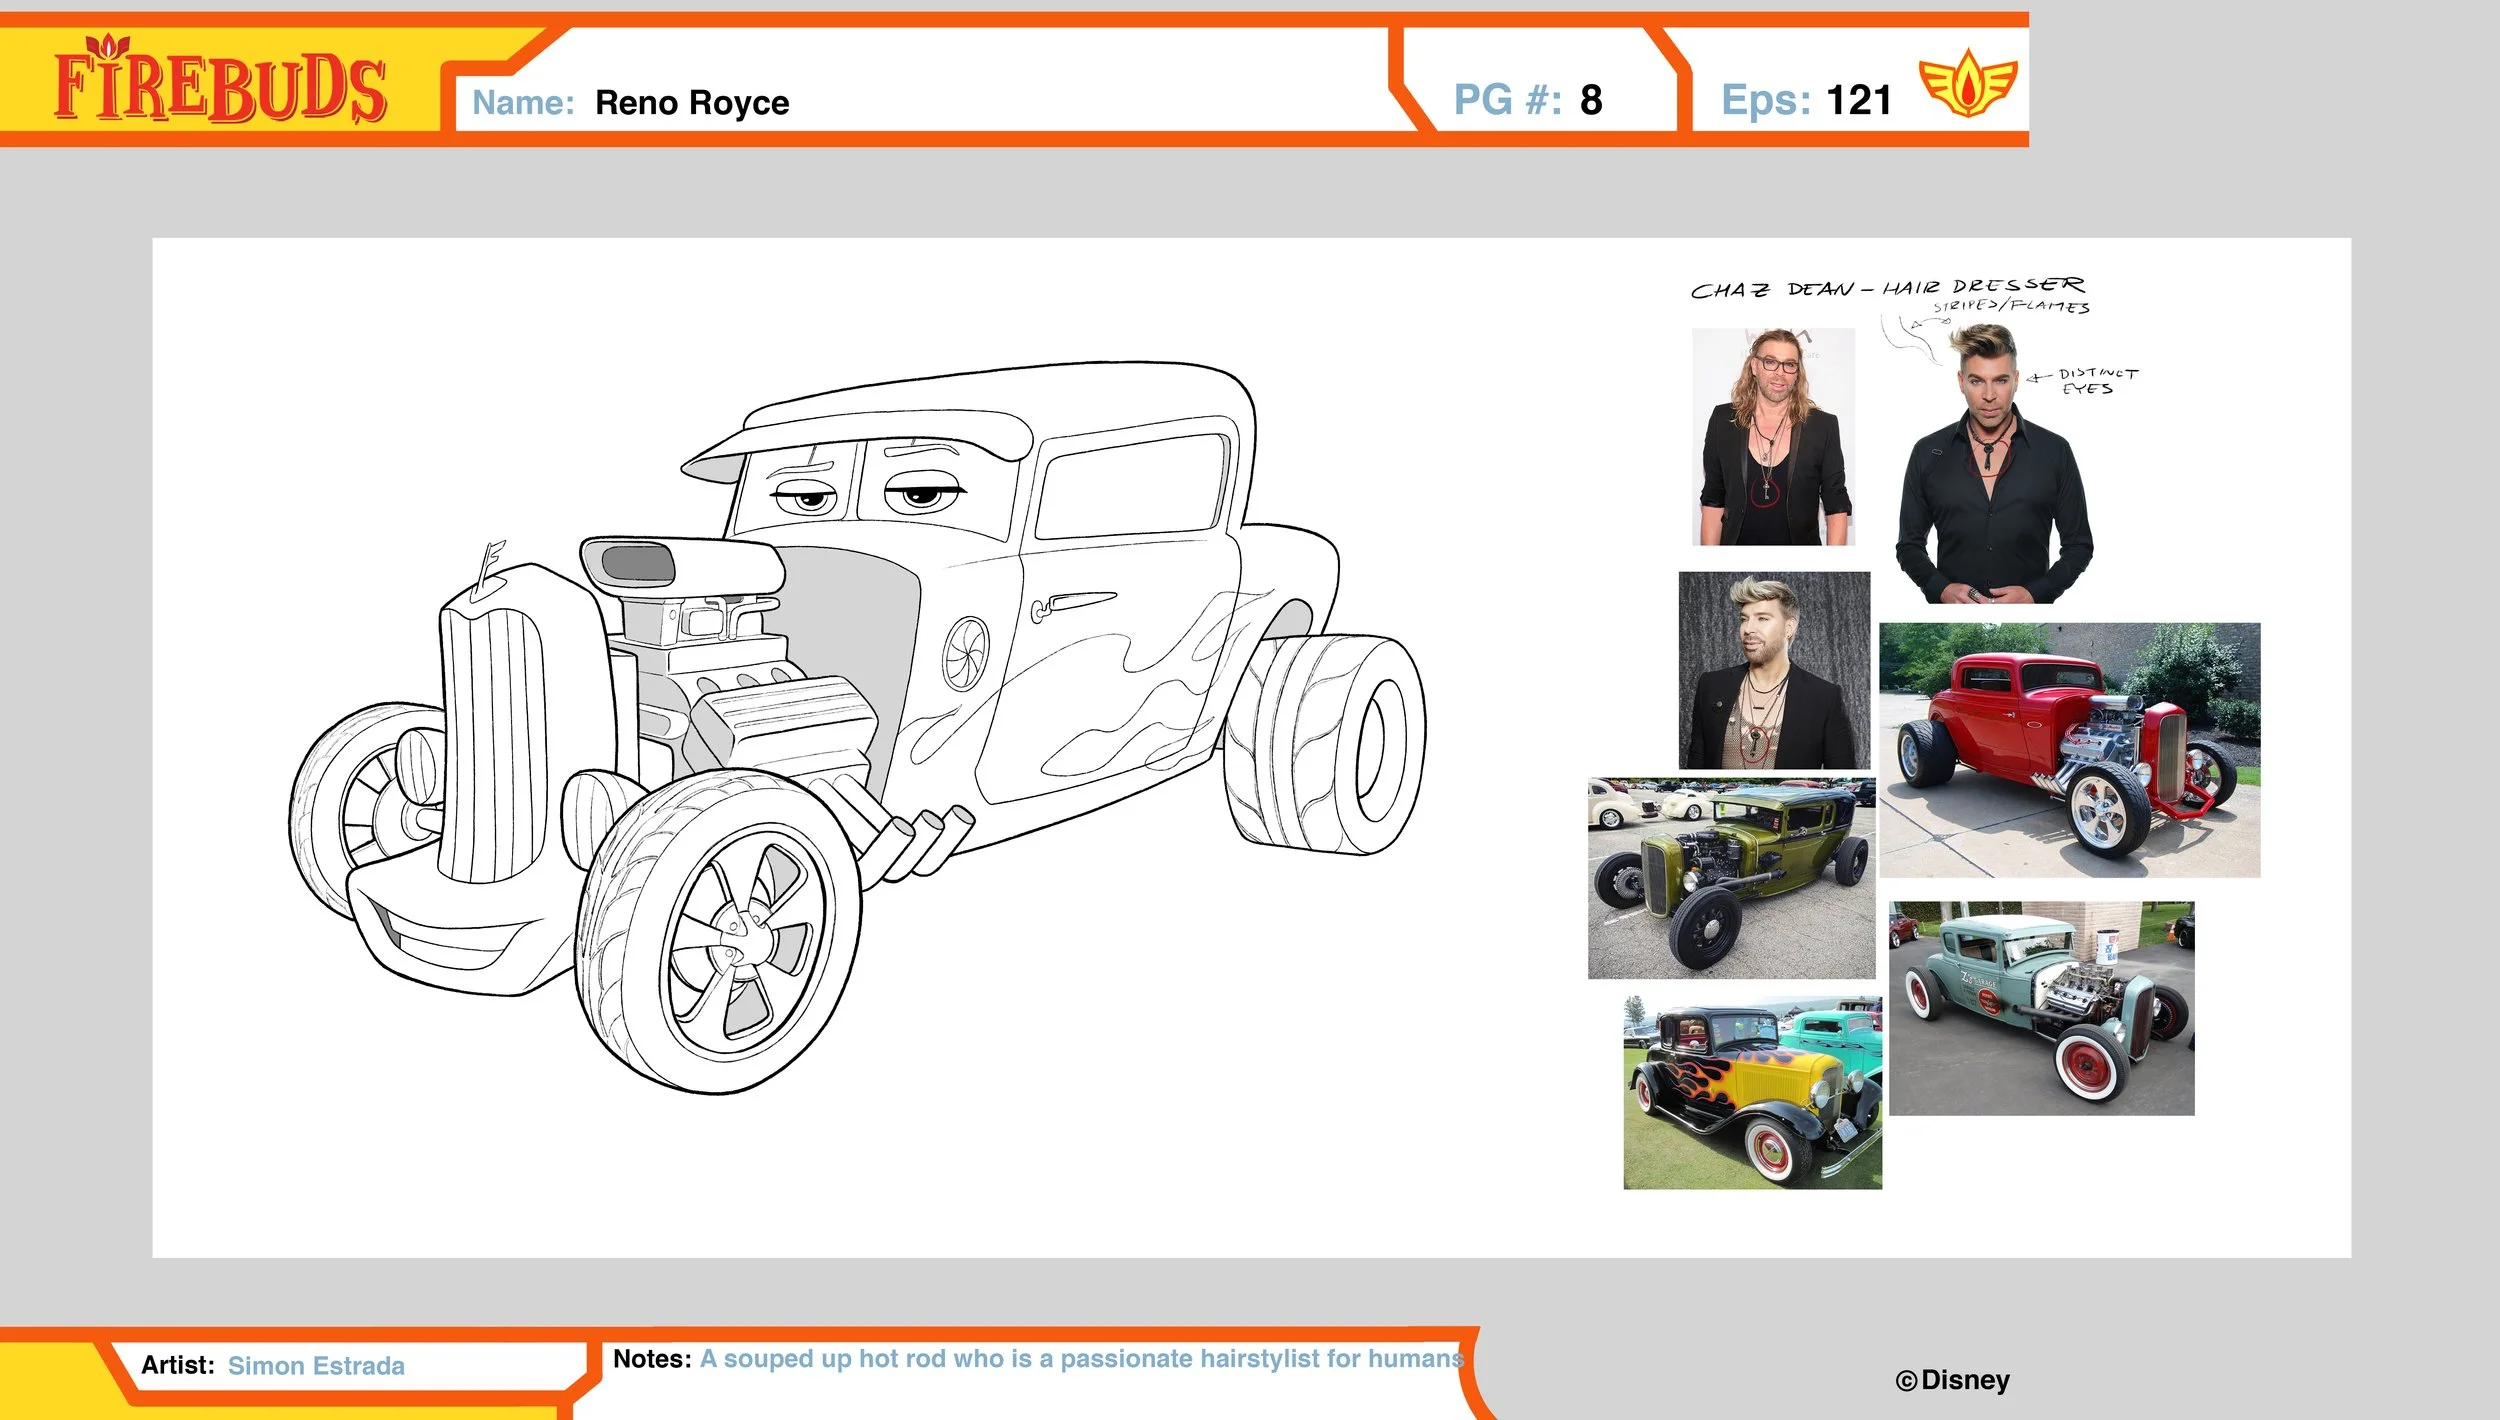Click the note about a souped up hot rod
Screen dimensions: 2500x1420
pyautogui.click(x=1082, y=1358)
